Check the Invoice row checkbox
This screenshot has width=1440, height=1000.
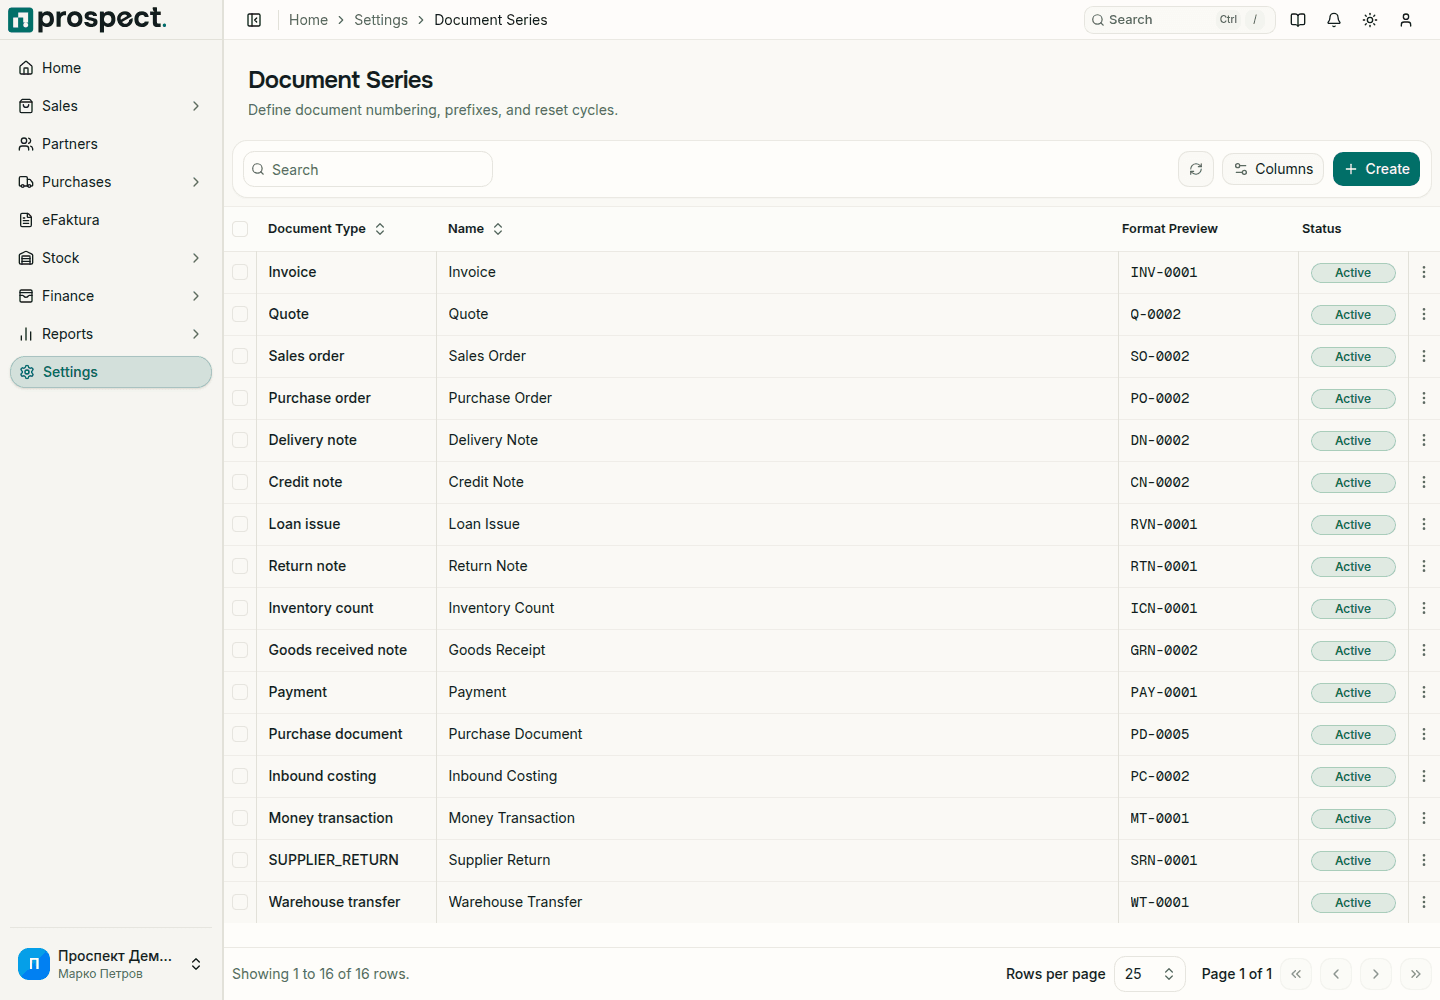tap(240, 272)
